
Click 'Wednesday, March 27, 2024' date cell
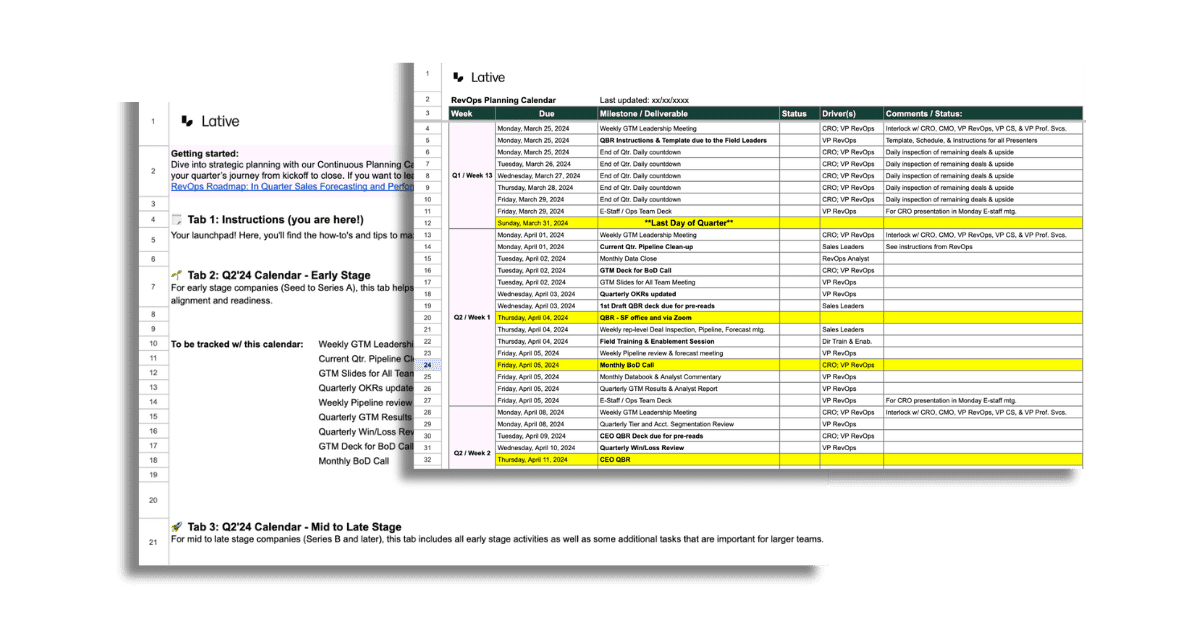(x=545, y=176)
